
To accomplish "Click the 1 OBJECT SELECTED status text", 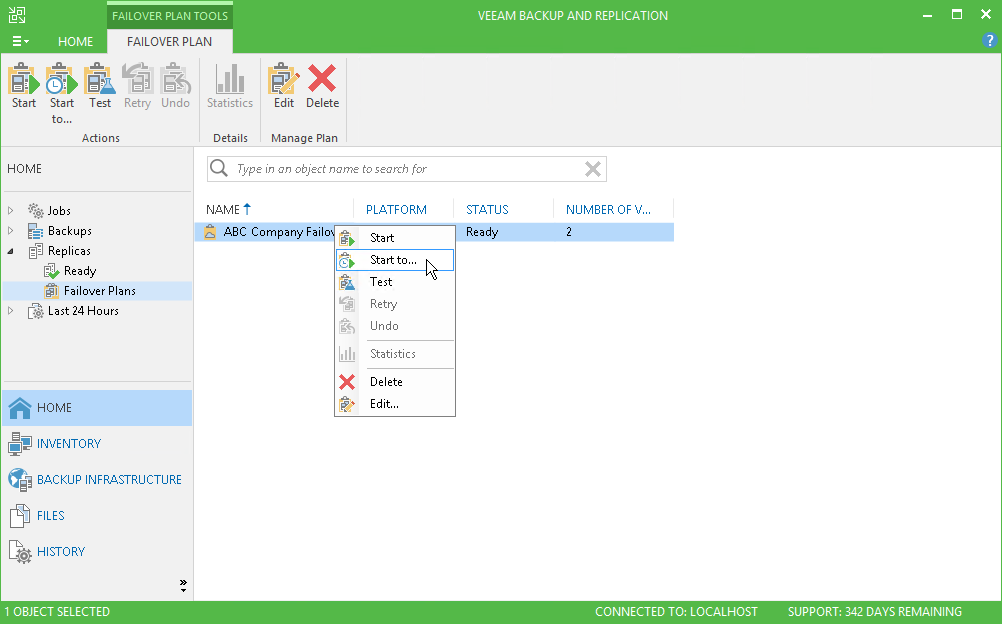I will tap(58, 612).
